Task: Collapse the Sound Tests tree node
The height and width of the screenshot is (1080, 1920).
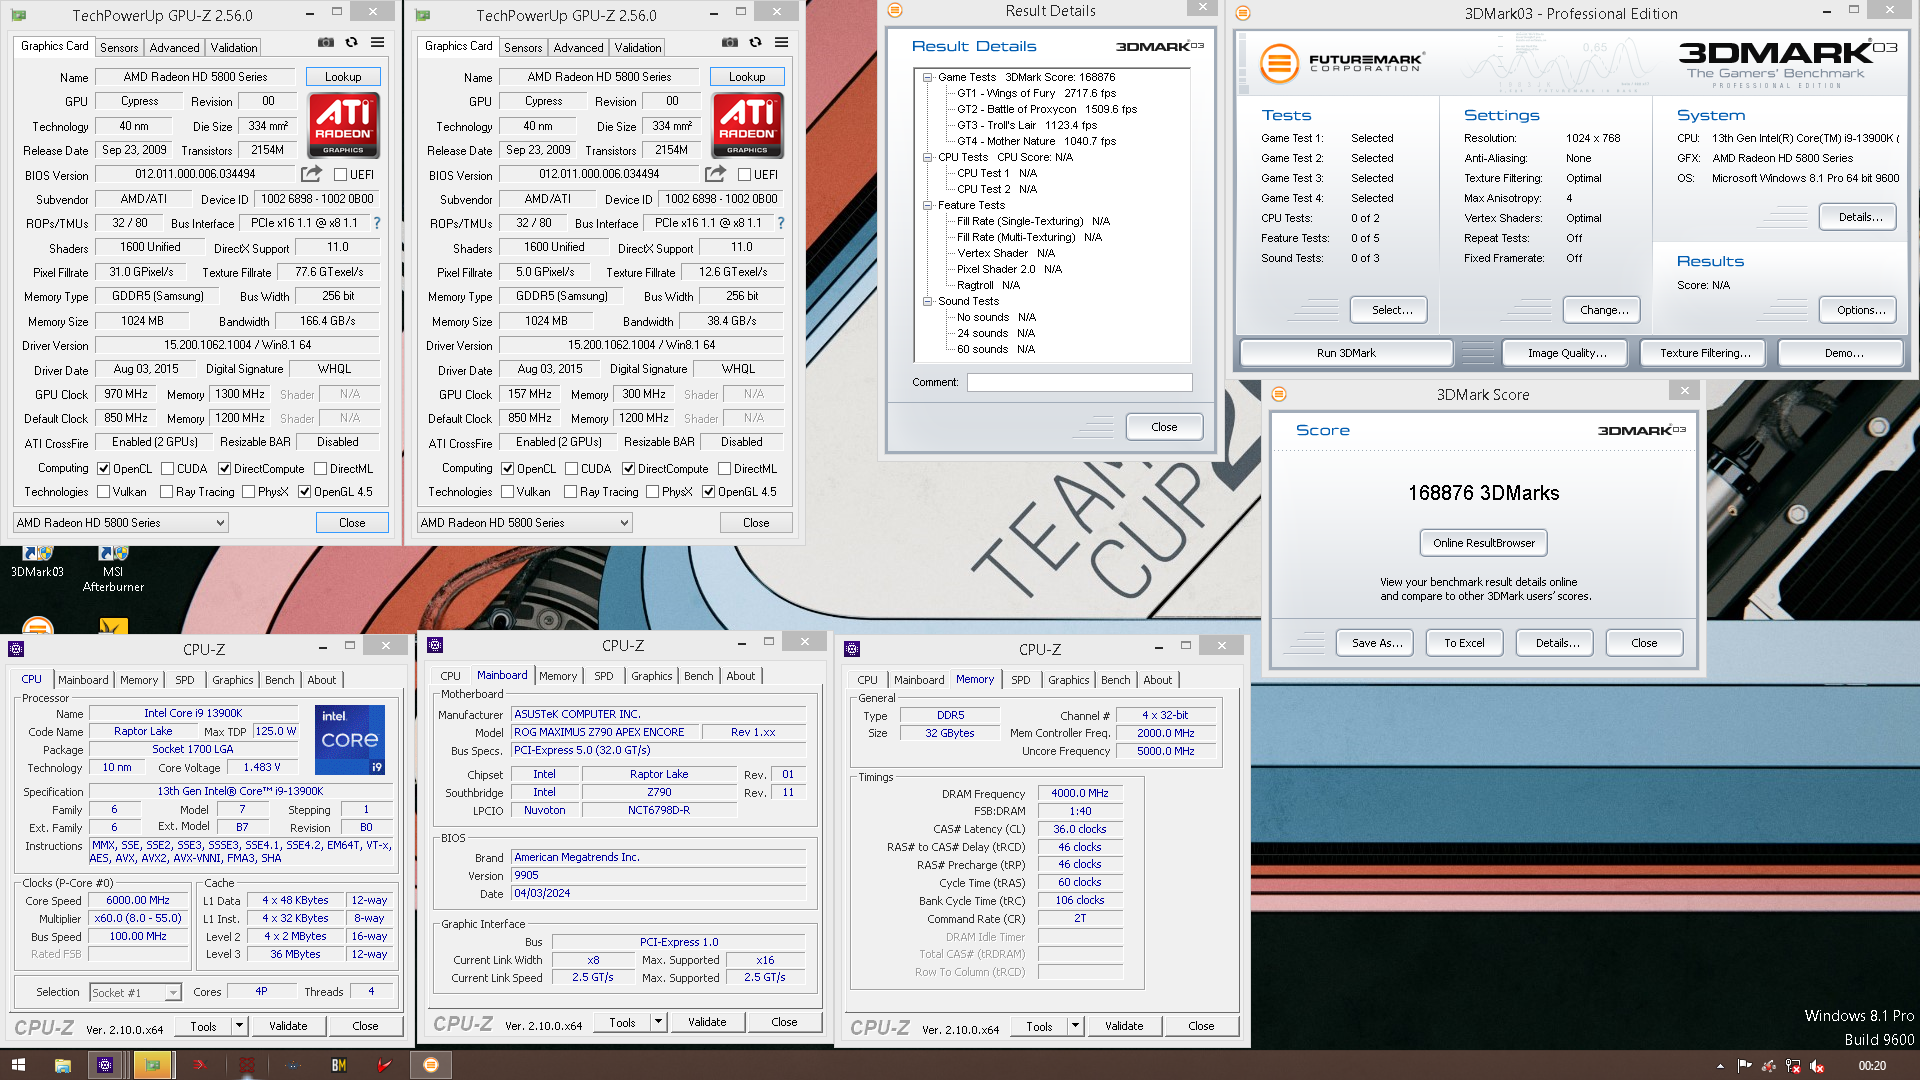Action: pos(927,301)
